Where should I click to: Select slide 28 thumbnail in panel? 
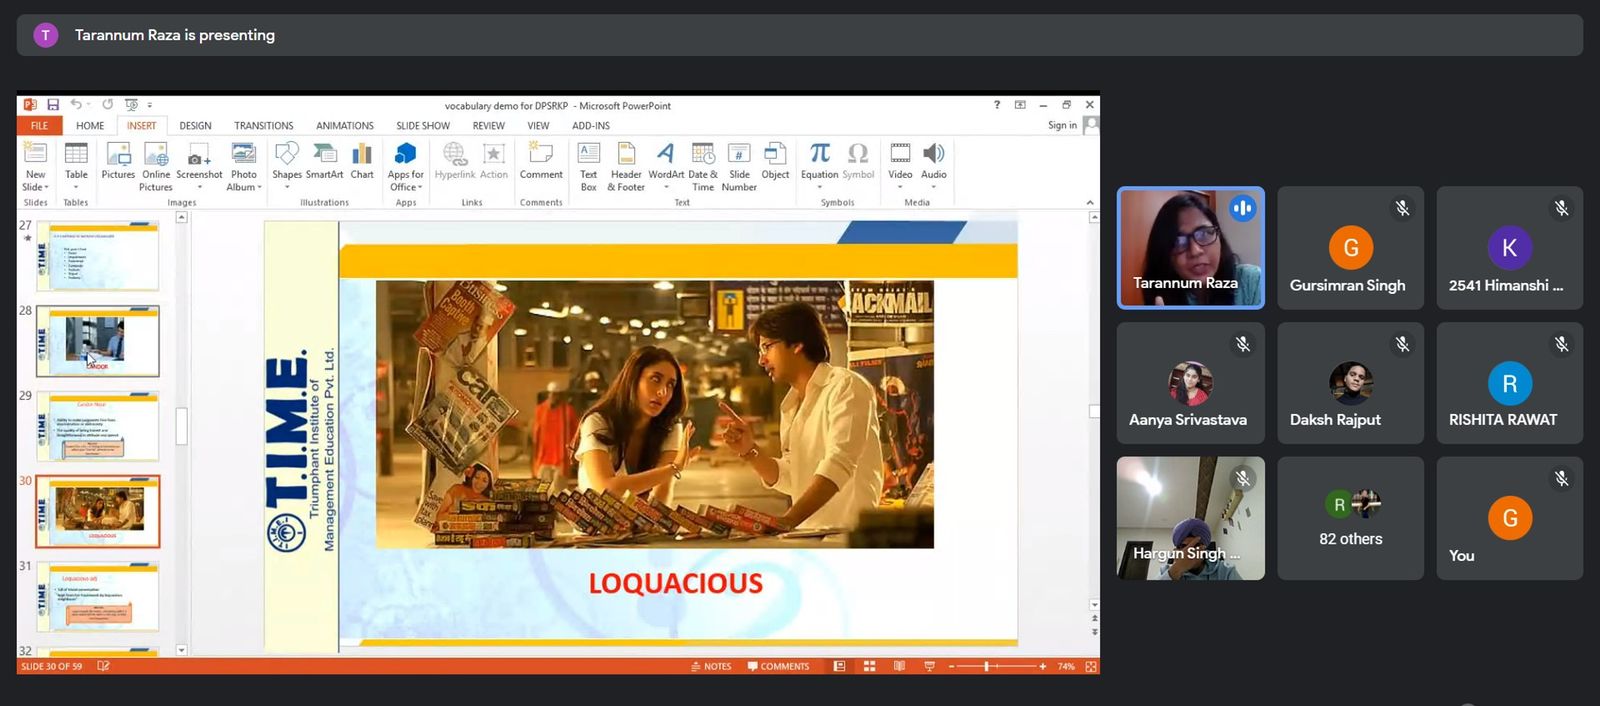(x=97, y=341)
